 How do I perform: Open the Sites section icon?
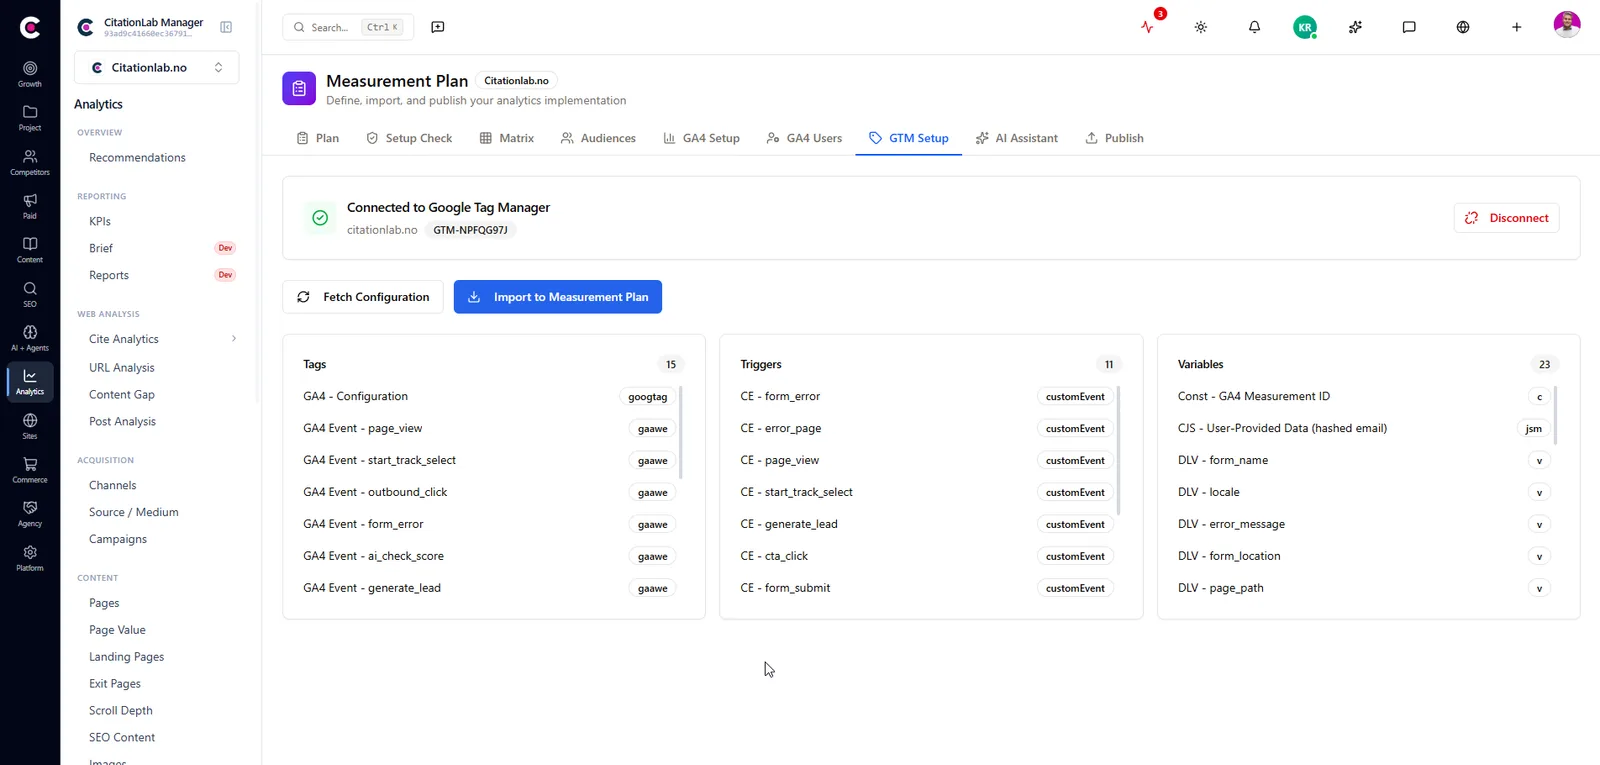click(x=30, y=426)
